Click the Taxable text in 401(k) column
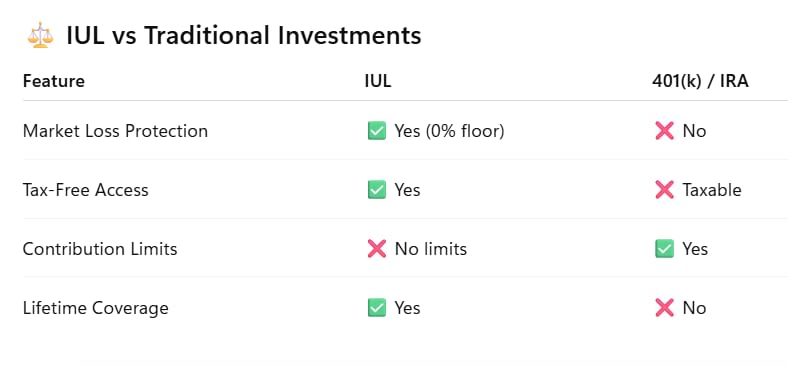The height and width of the screenshot is (366, 788). pos(712,190)
